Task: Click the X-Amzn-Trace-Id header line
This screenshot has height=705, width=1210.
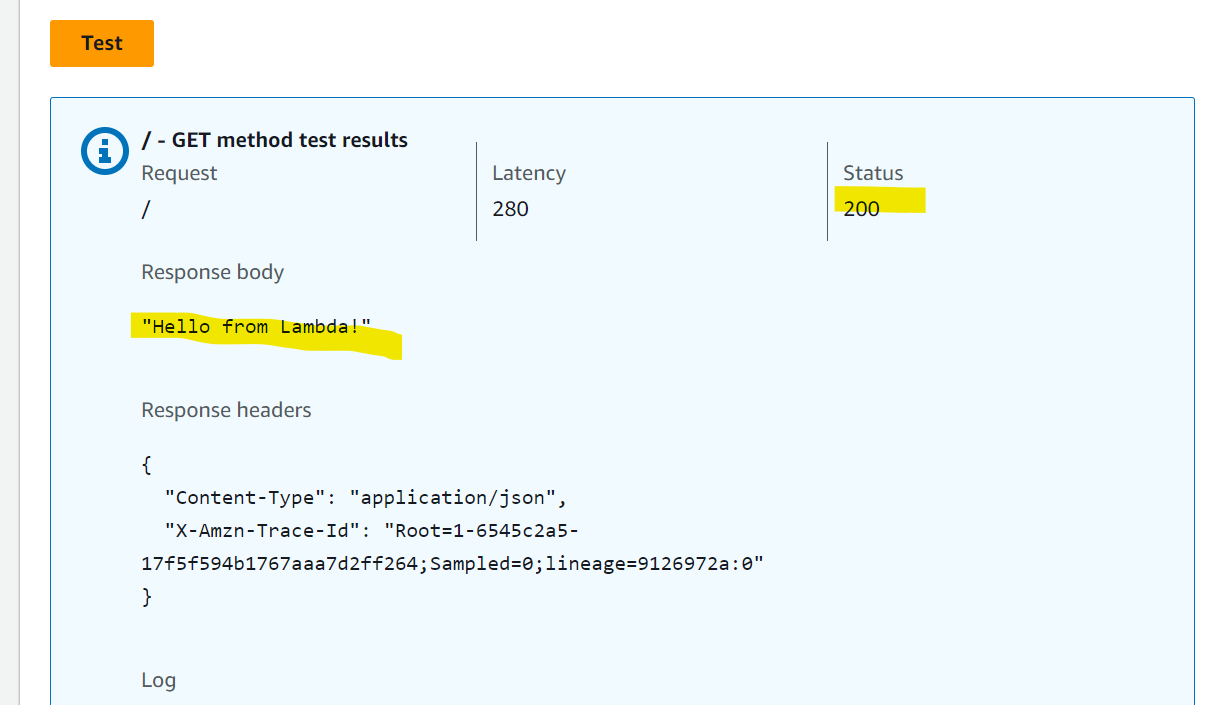Action: point(371,530)
